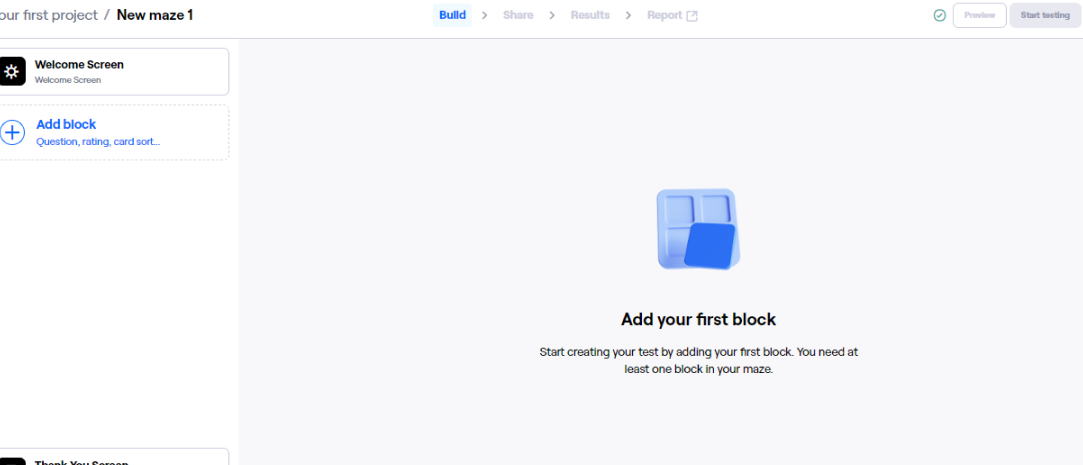Screen dimensions: 1083x465
Task: Click the external link icon beside Report
Action: point(691,16)
